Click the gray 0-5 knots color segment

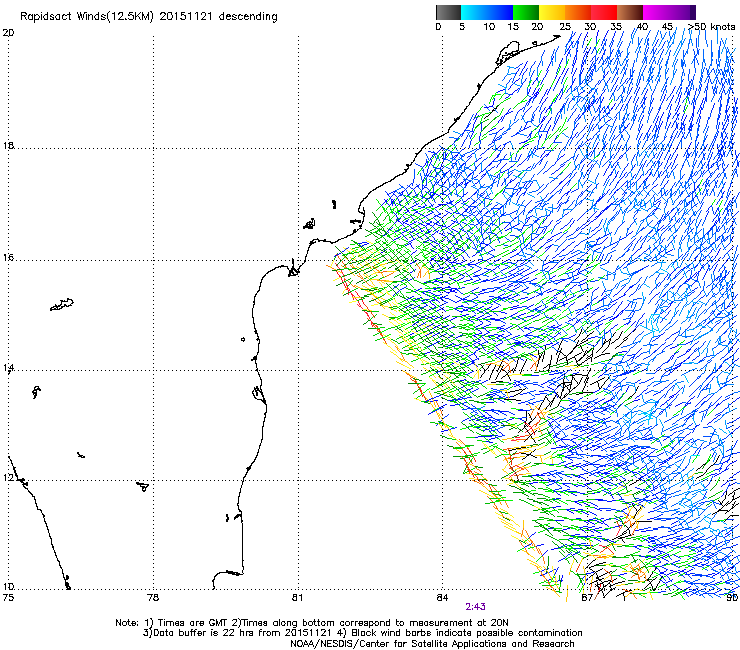pos(448,12)
